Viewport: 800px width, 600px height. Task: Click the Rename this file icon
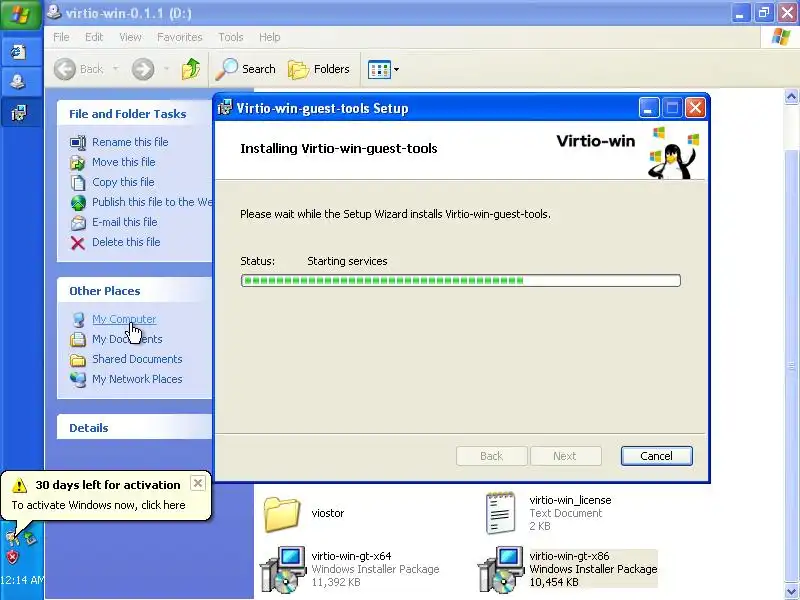[x=78, y=142]
